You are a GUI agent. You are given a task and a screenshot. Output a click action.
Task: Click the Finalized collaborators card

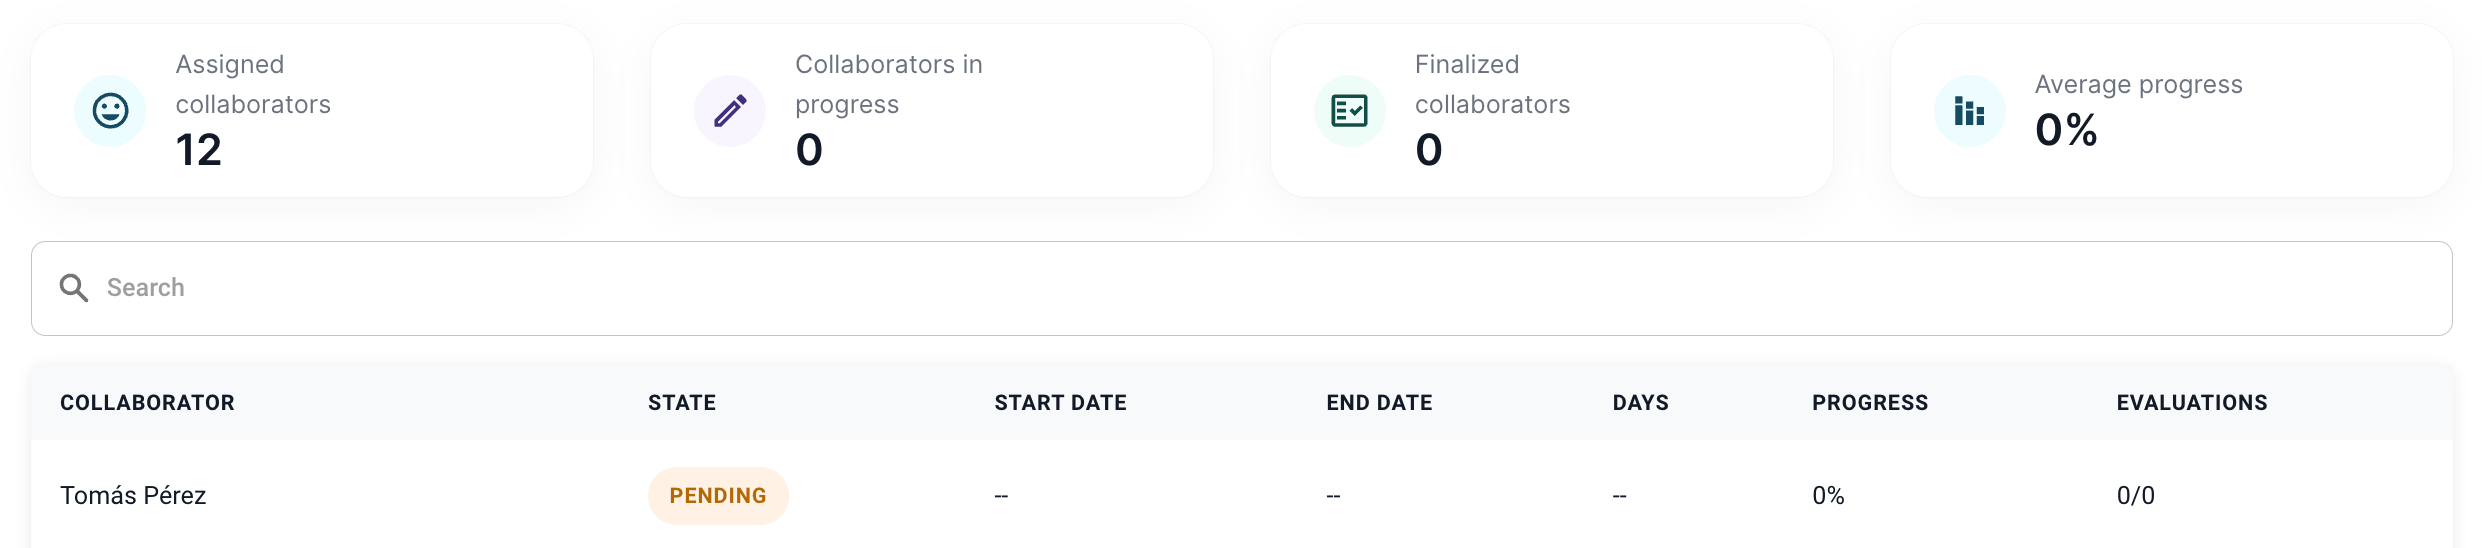click(1551, 111)
